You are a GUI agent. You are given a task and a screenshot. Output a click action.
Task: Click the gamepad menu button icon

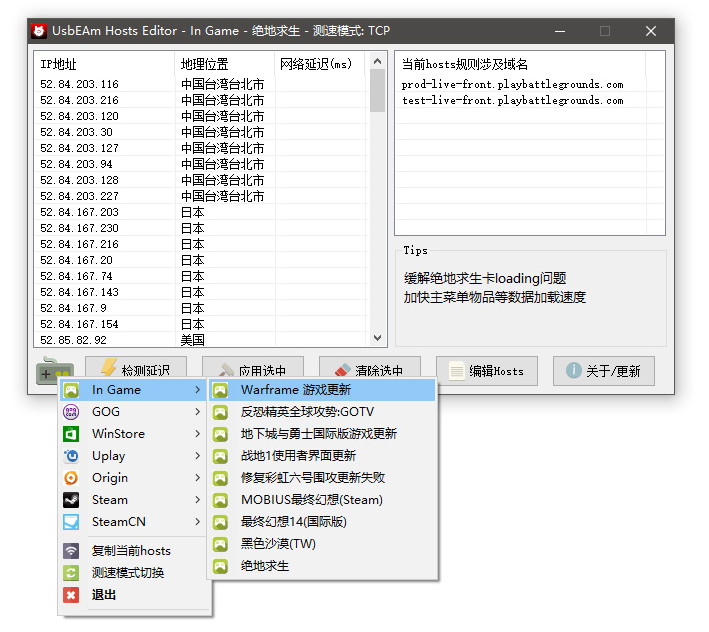[x=55, y=371]
